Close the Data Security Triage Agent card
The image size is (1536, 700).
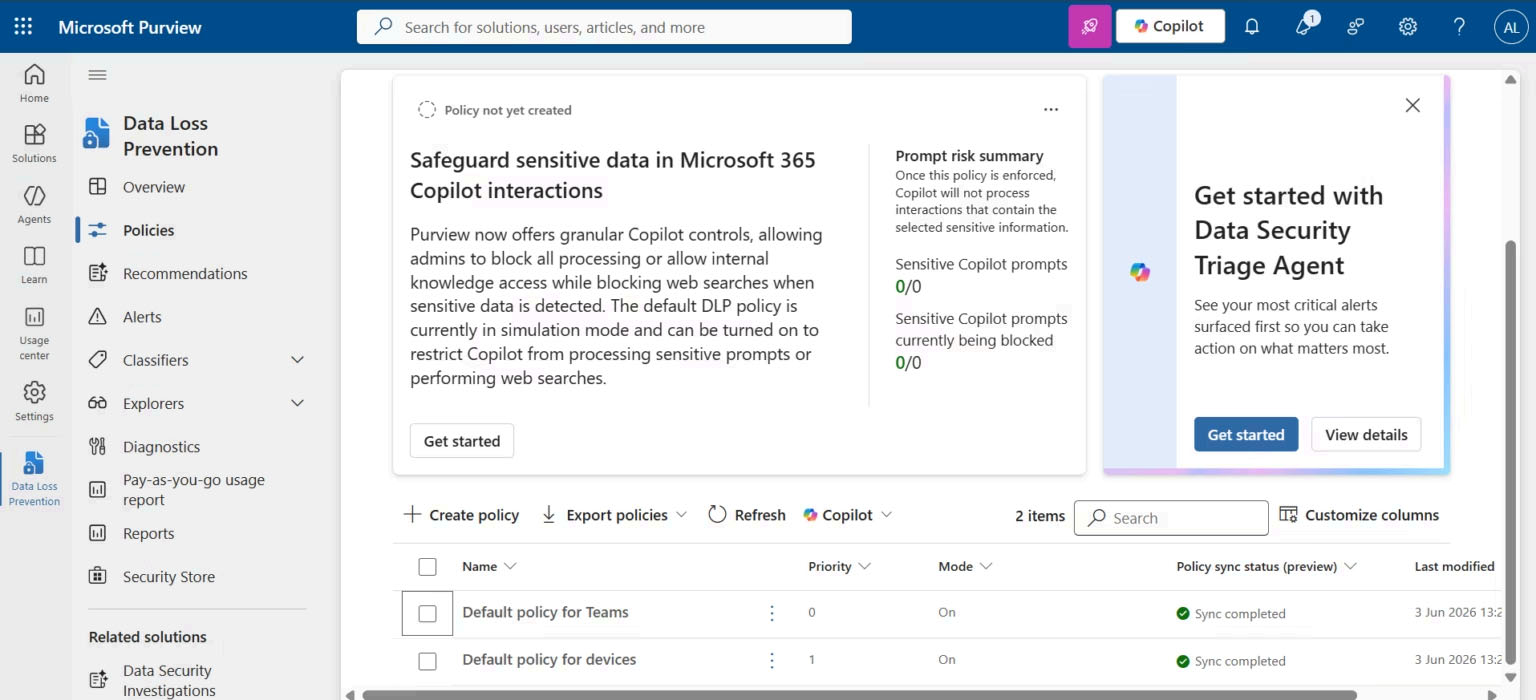1412,105
